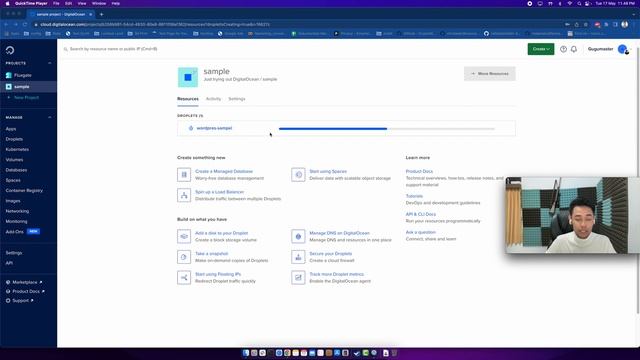This screenshot has width=640, height=360.
Task: Open the notifications bell icon
Action: tap(574, 49)
